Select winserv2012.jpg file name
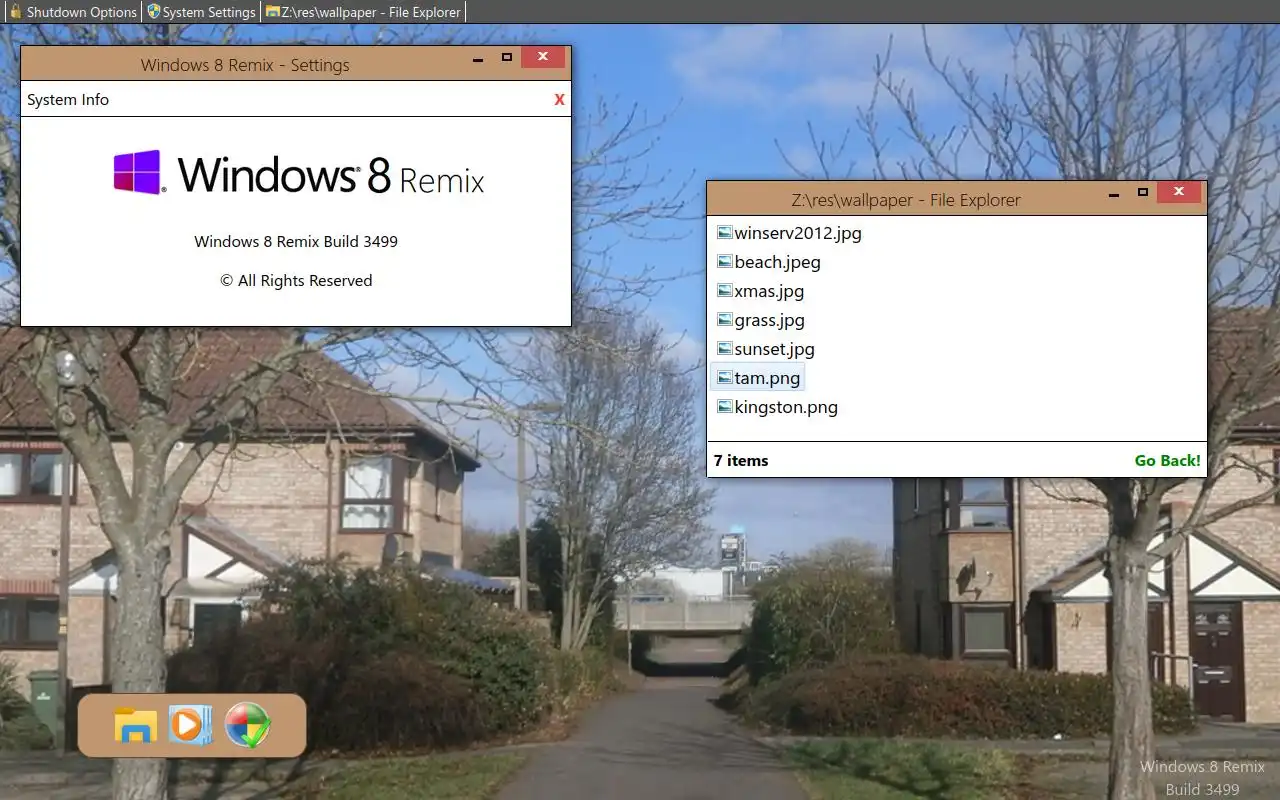The height and width of the screenshot is (800, 1280). point(798,233)
